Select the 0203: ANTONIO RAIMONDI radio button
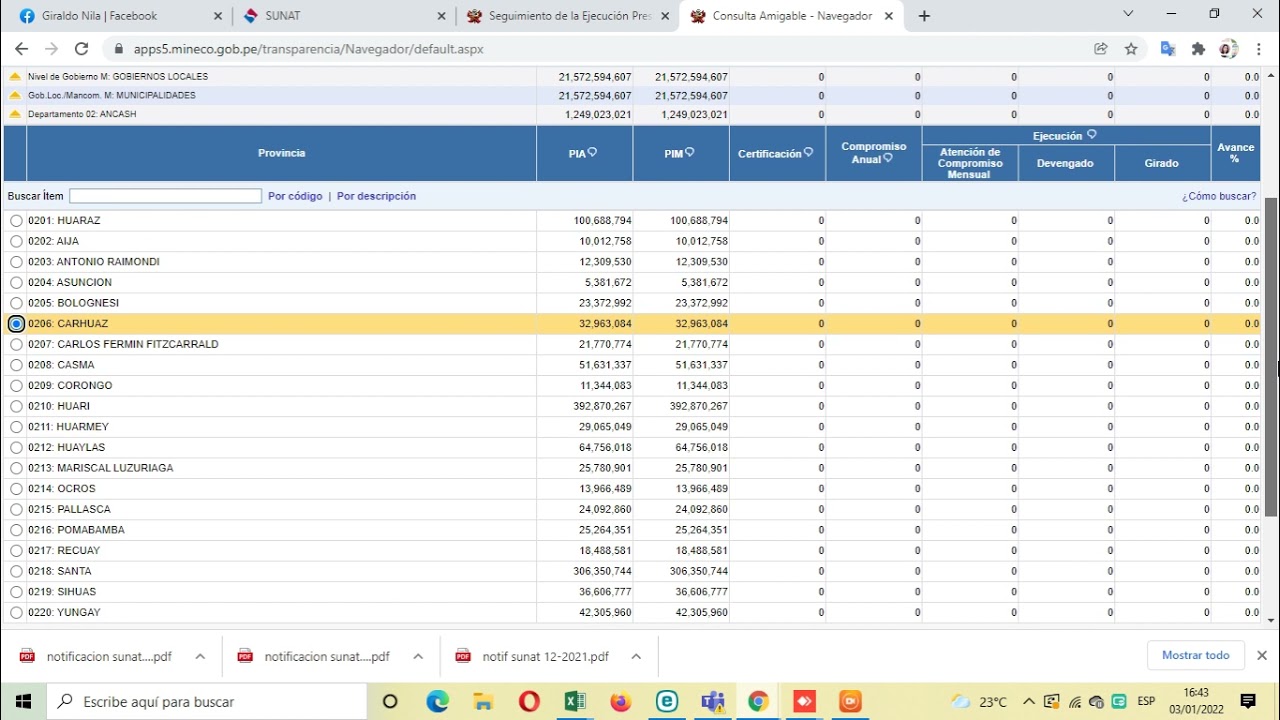The width and height of the screenshot is (1280, 720). coord(16,262)
